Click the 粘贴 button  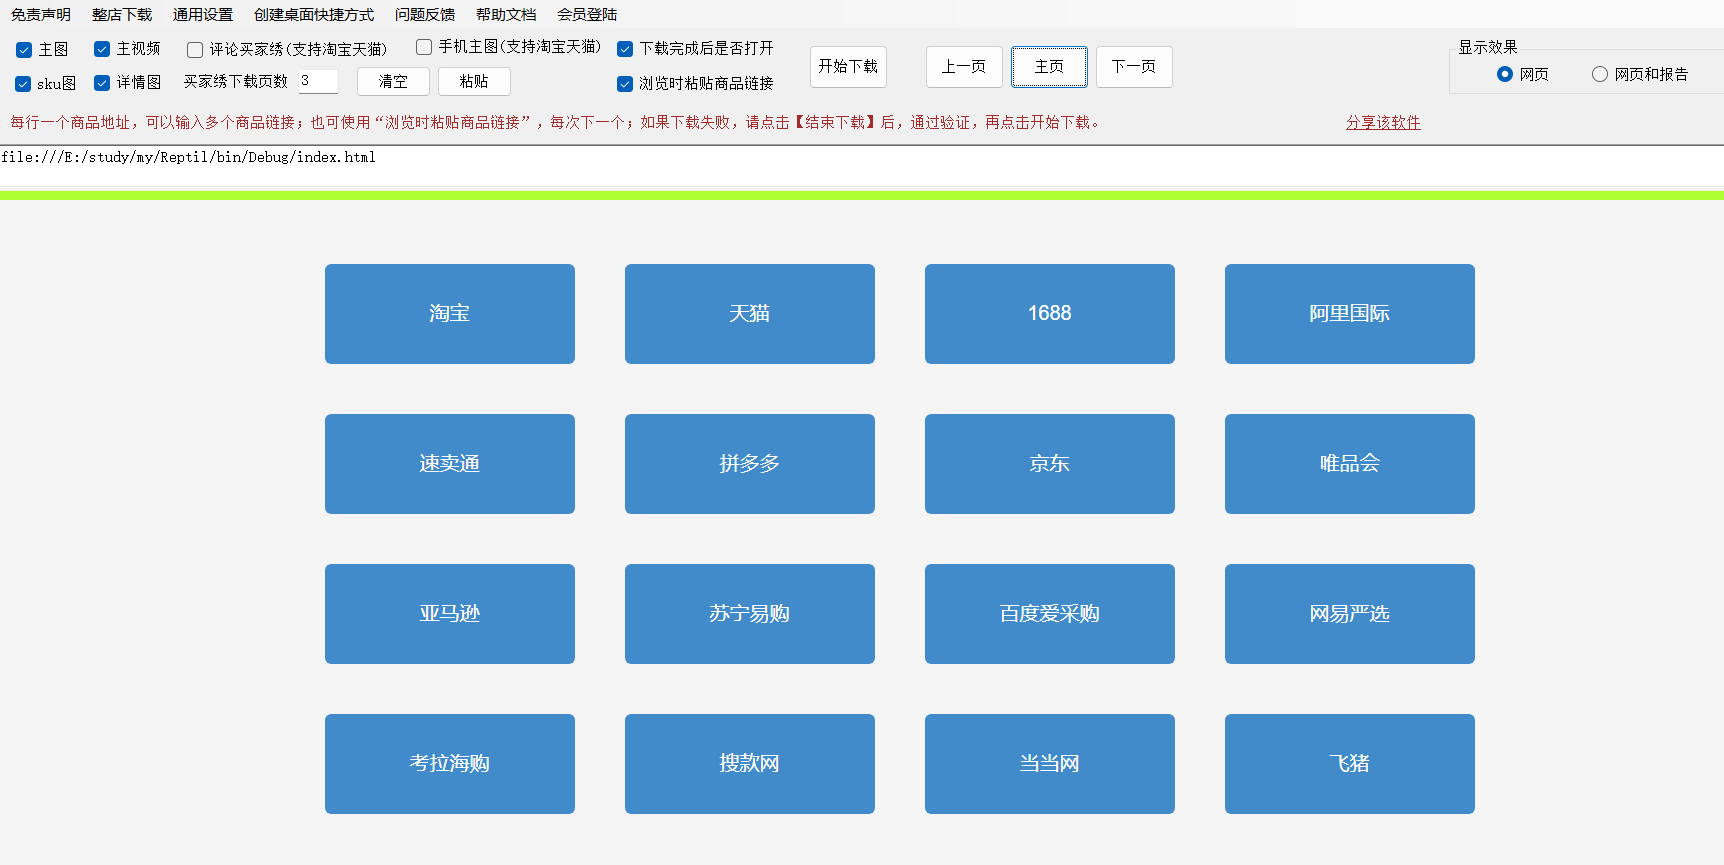474,82
